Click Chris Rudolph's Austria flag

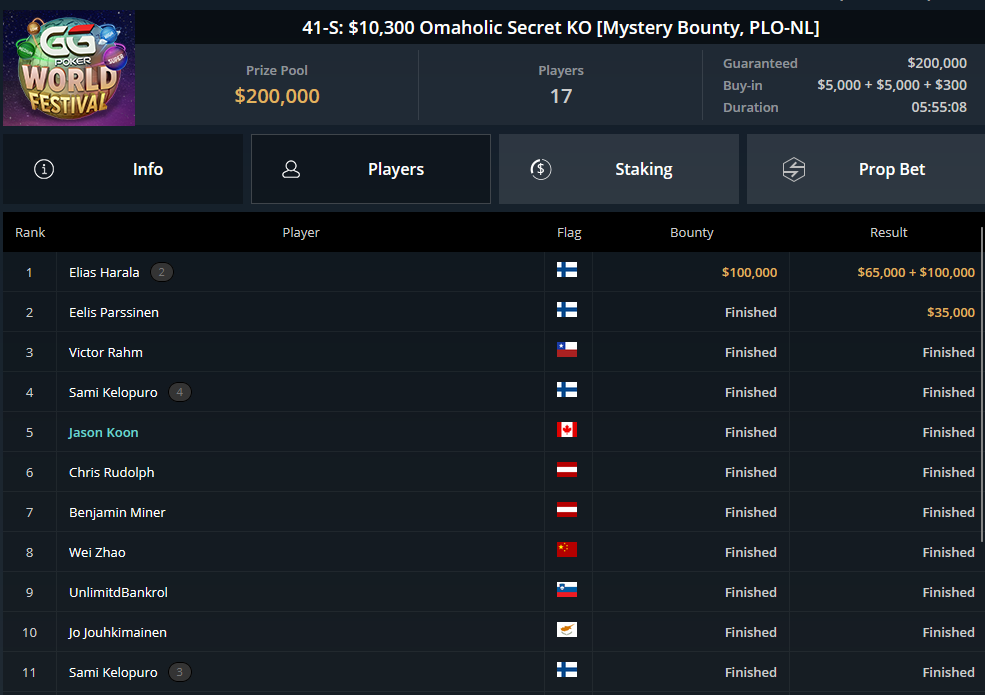[x=567, y=469]
